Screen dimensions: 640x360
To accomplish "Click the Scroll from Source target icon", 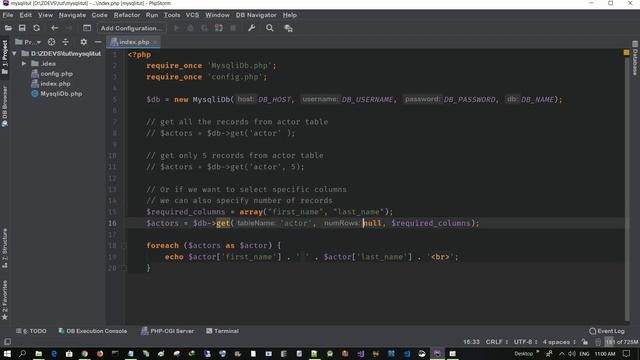I will pyautogui.click(x=51, y=42).
